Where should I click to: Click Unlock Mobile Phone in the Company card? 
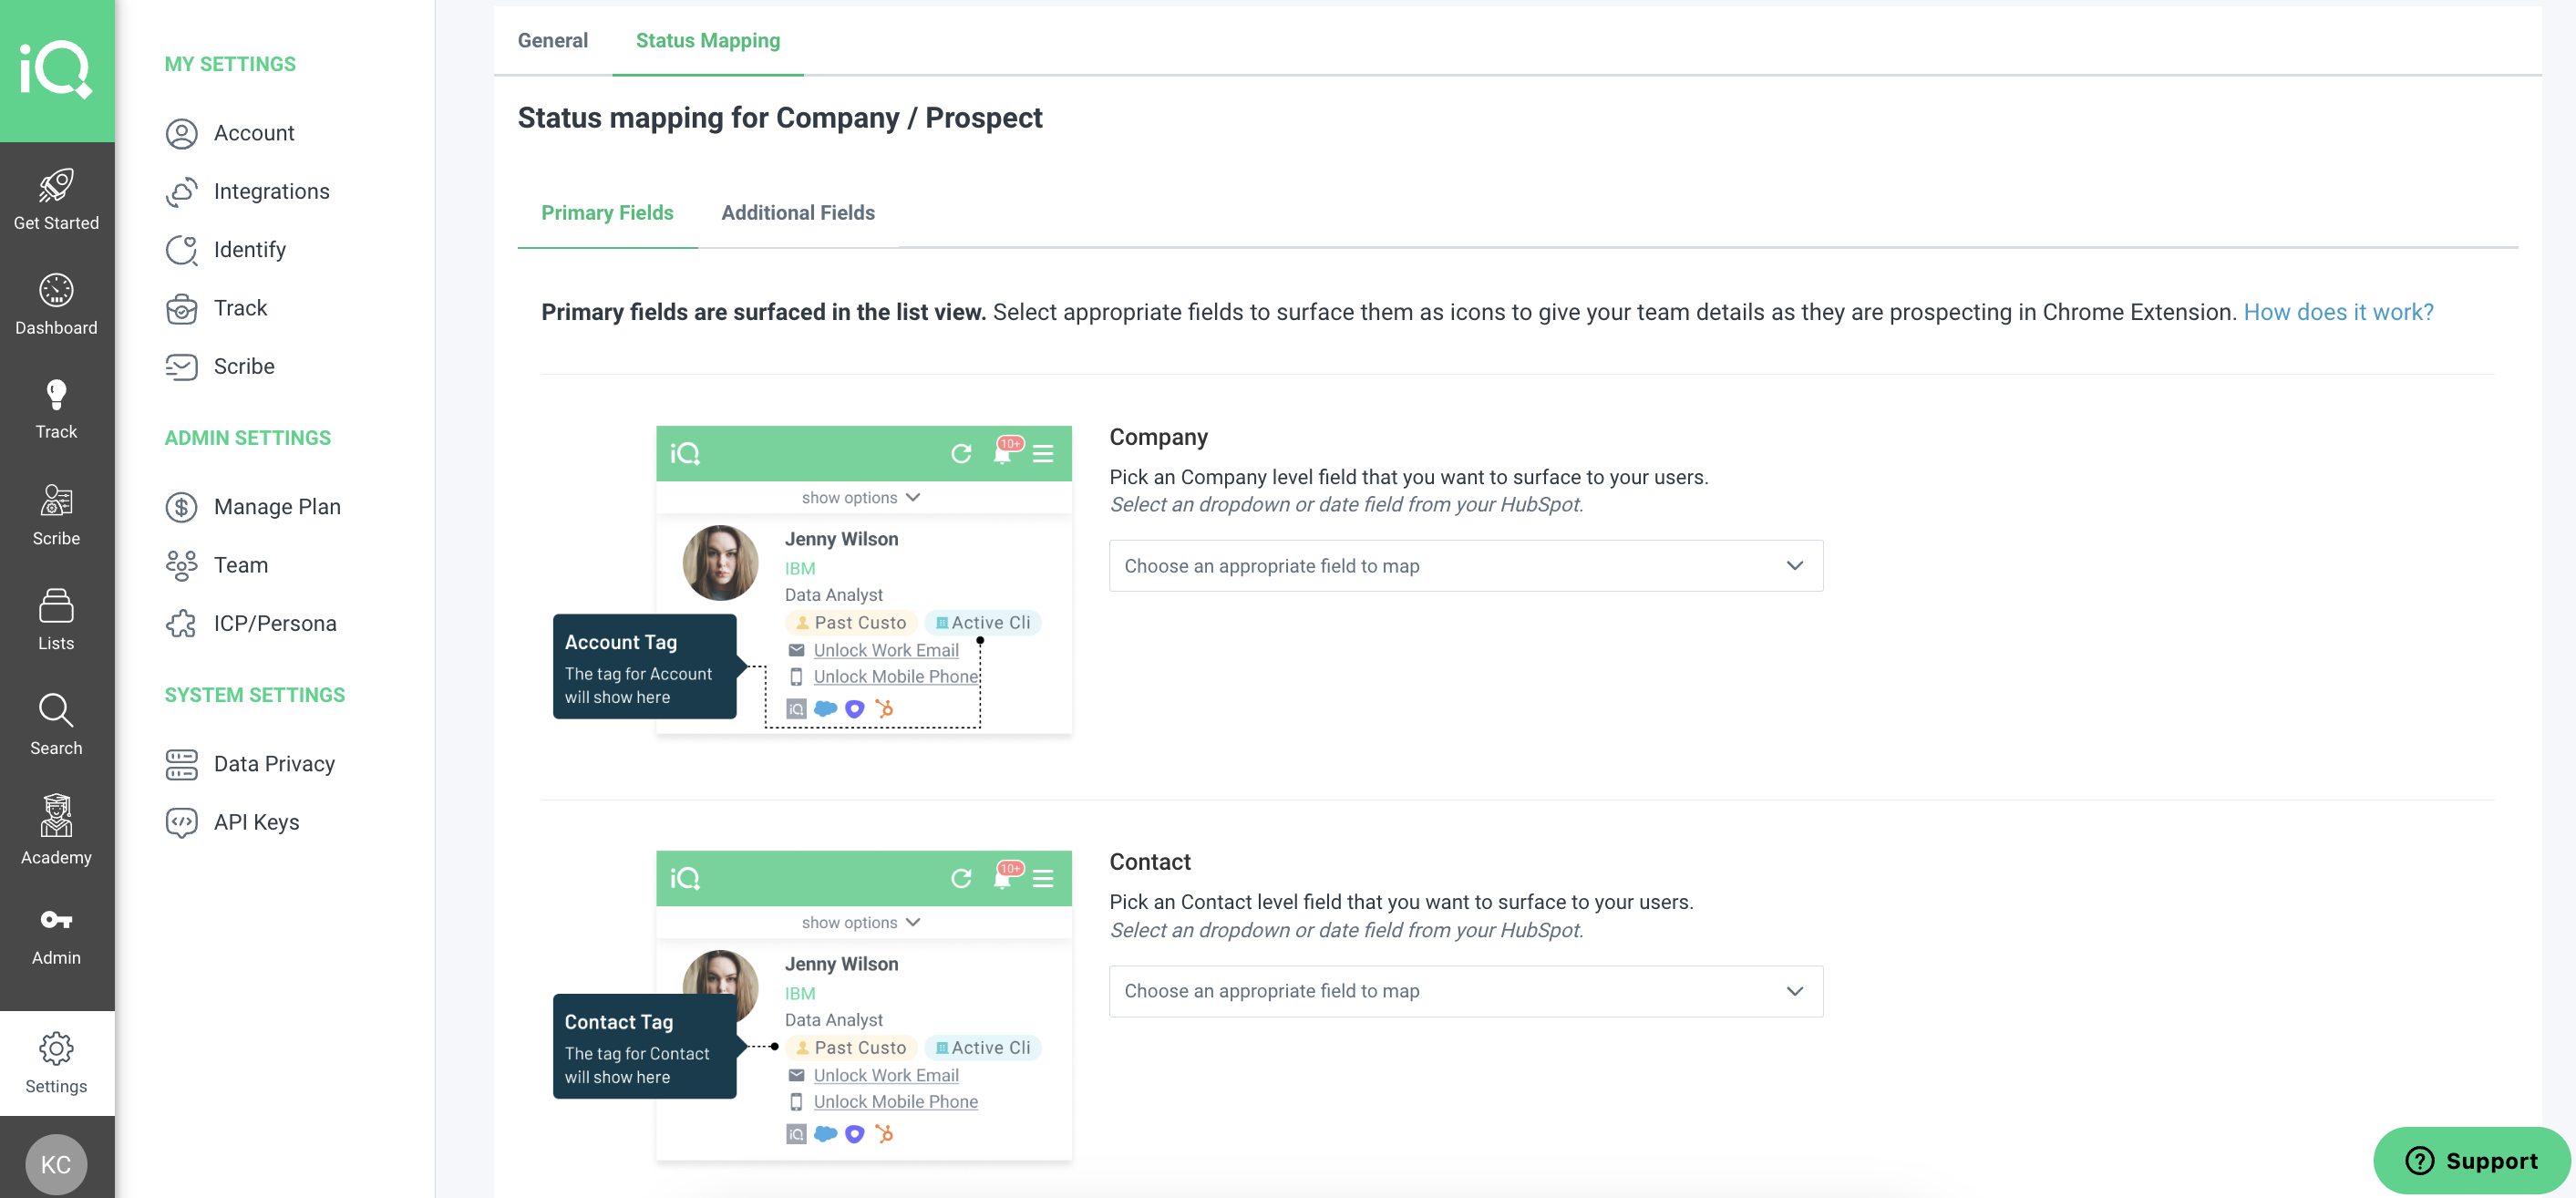[x=894, y=676]
